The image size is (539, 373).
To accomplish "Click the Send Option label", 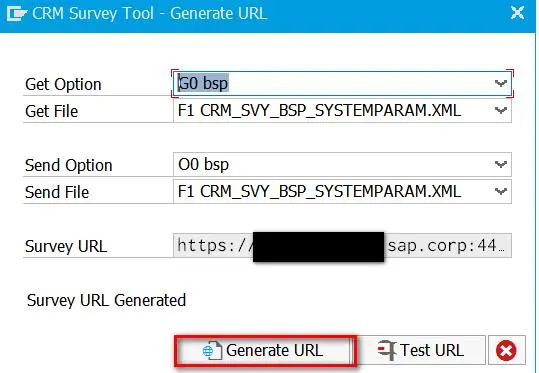I will (x=69, y=165).
